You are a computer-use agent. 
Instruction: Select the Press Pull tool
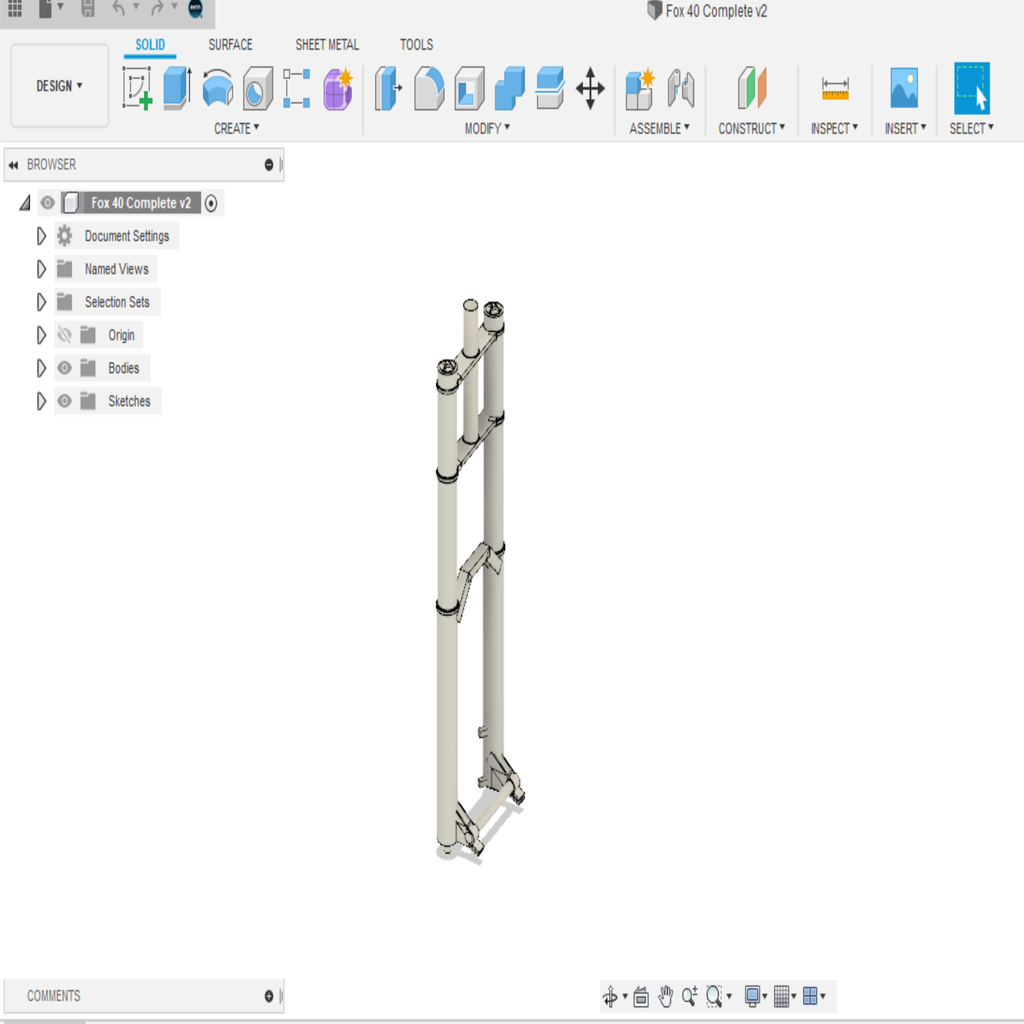pos(388,88)
